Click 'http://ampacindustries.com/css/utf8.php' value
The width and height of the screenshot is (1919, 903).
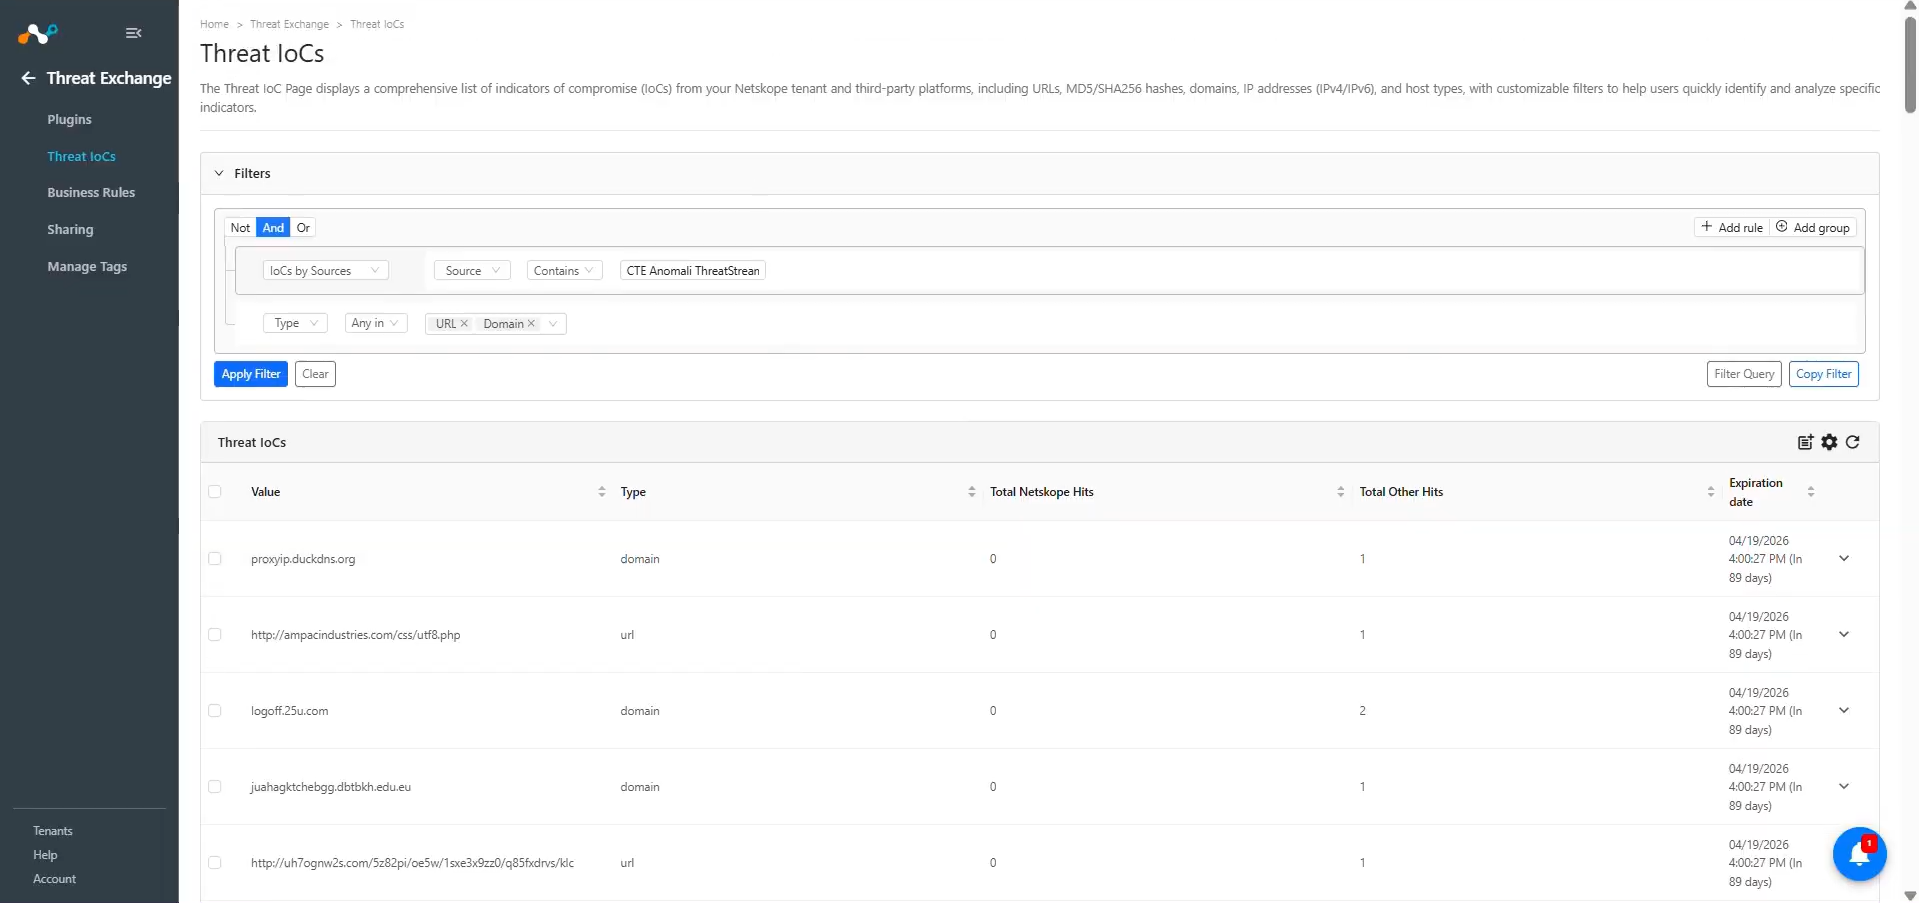pos(355,635)
